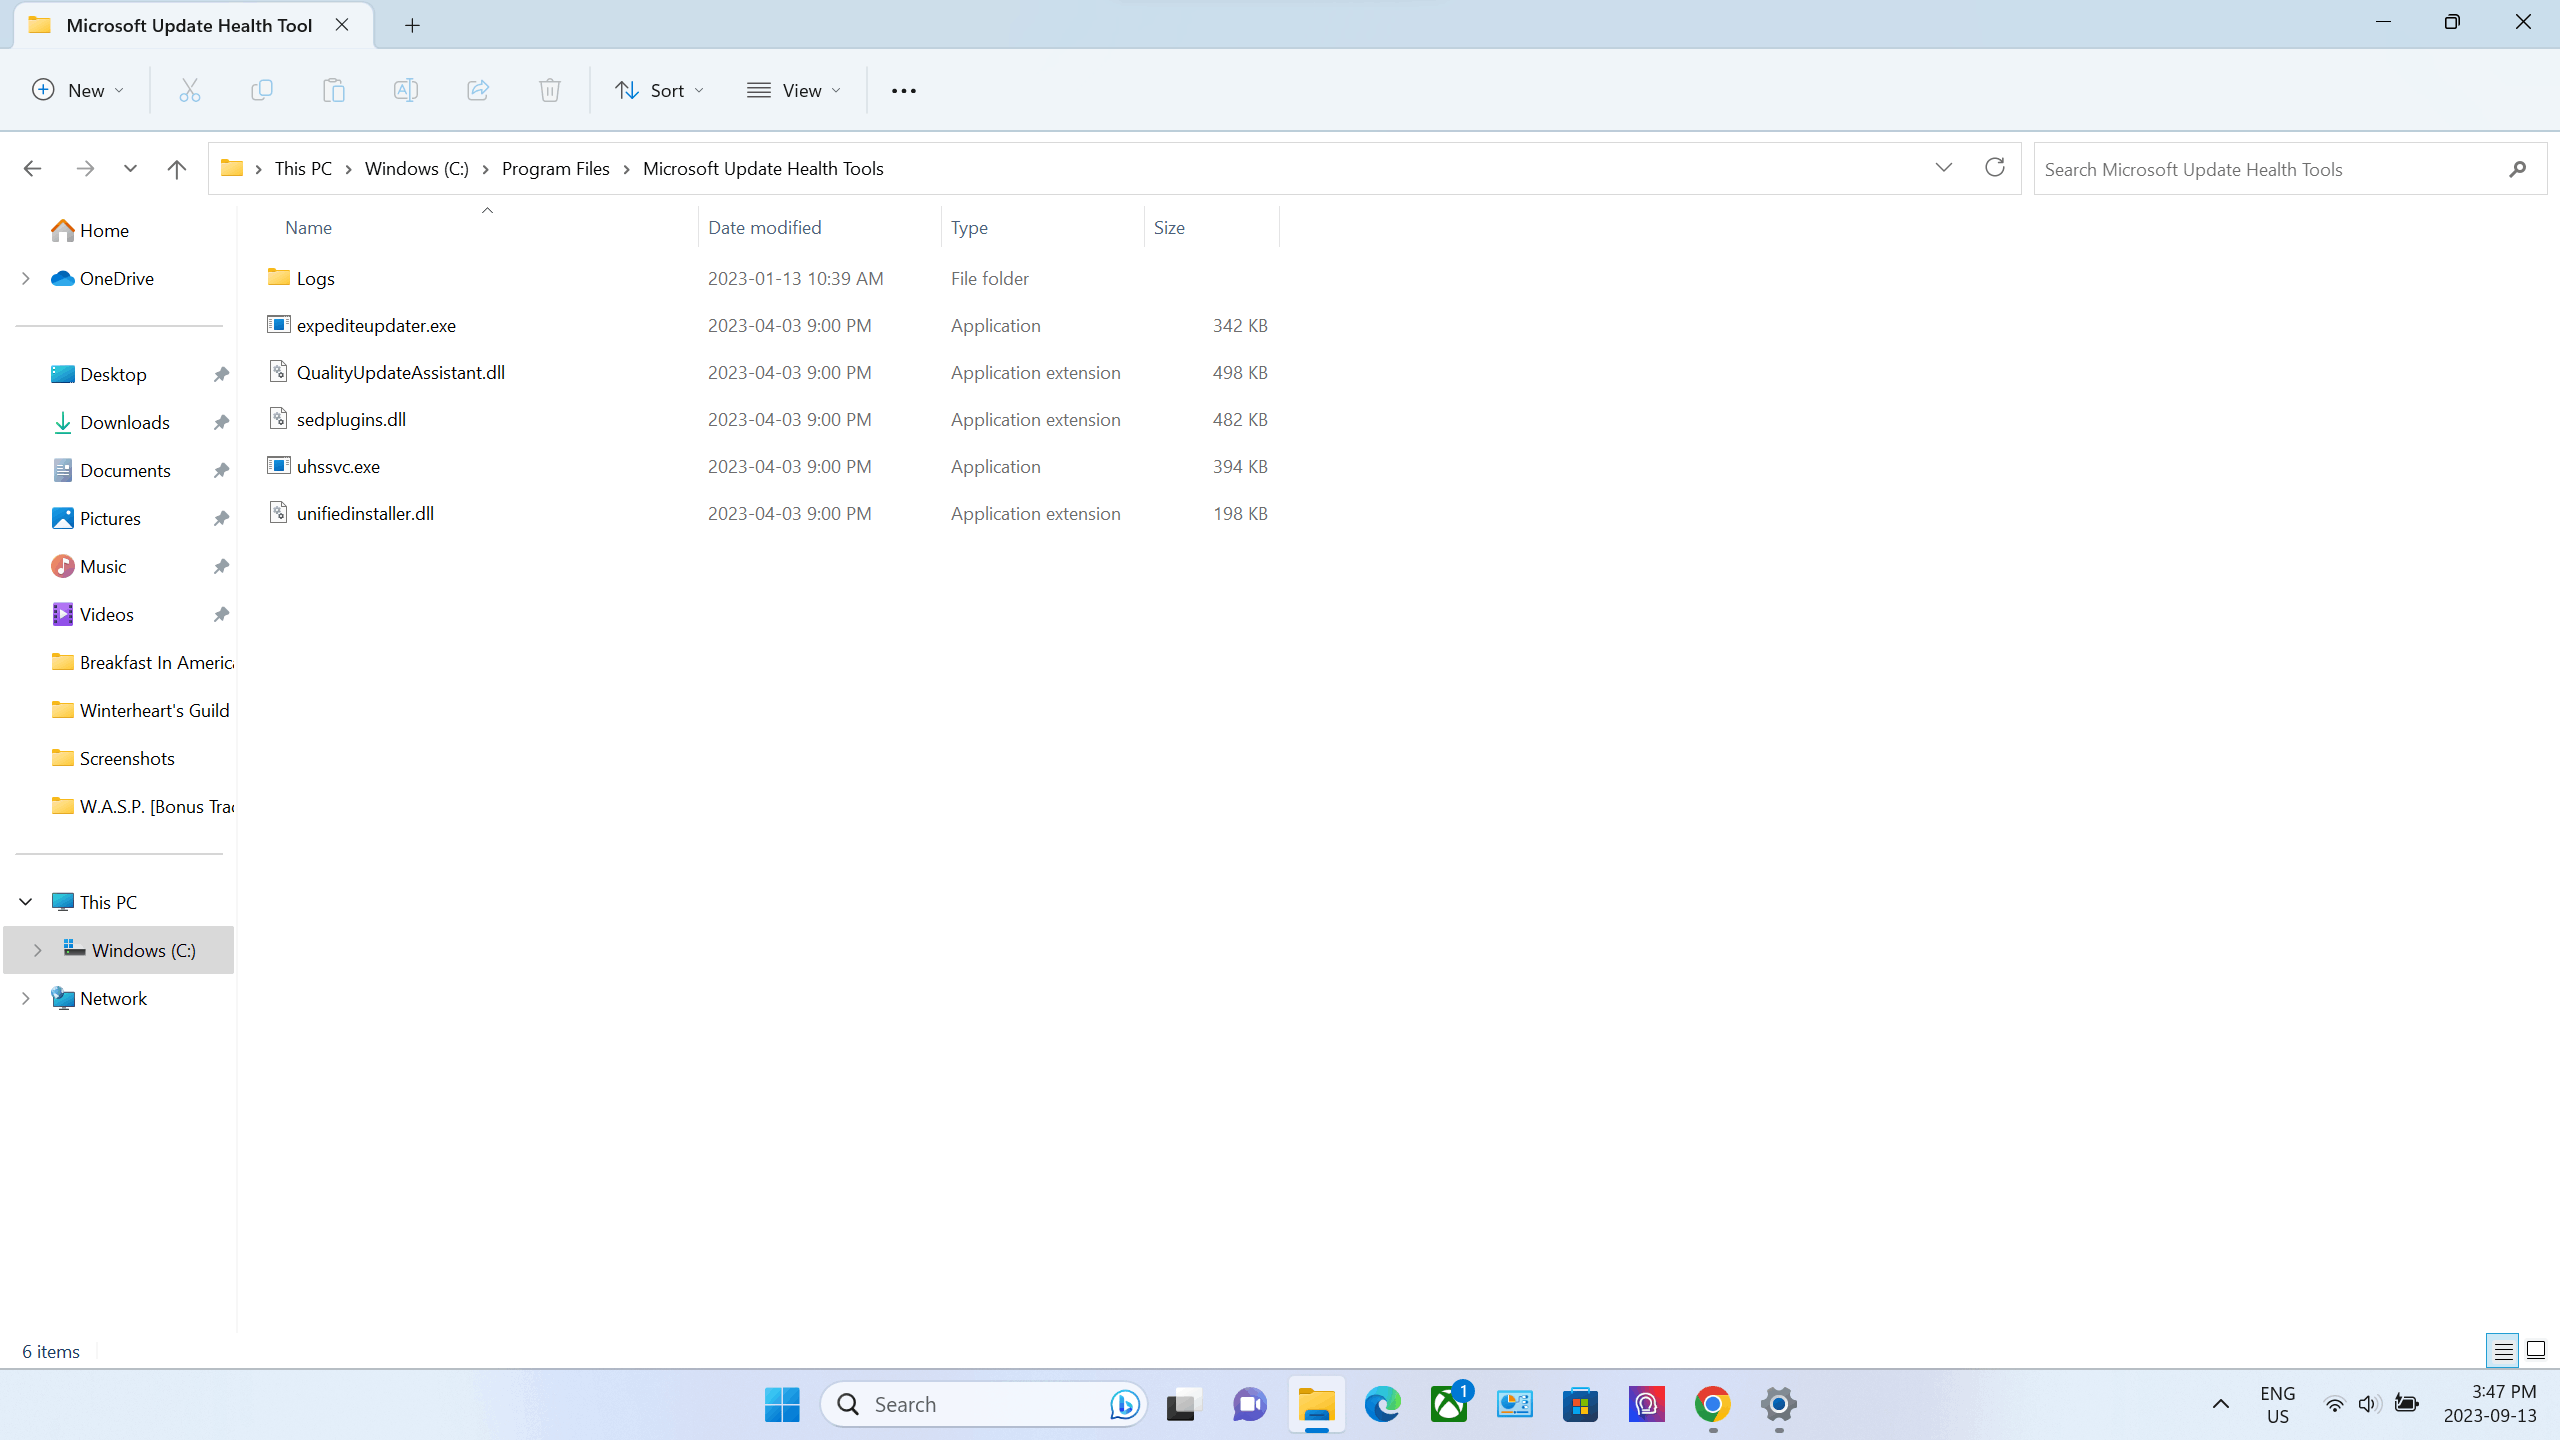Open Google Chrome from the taskbar

1712,1404
